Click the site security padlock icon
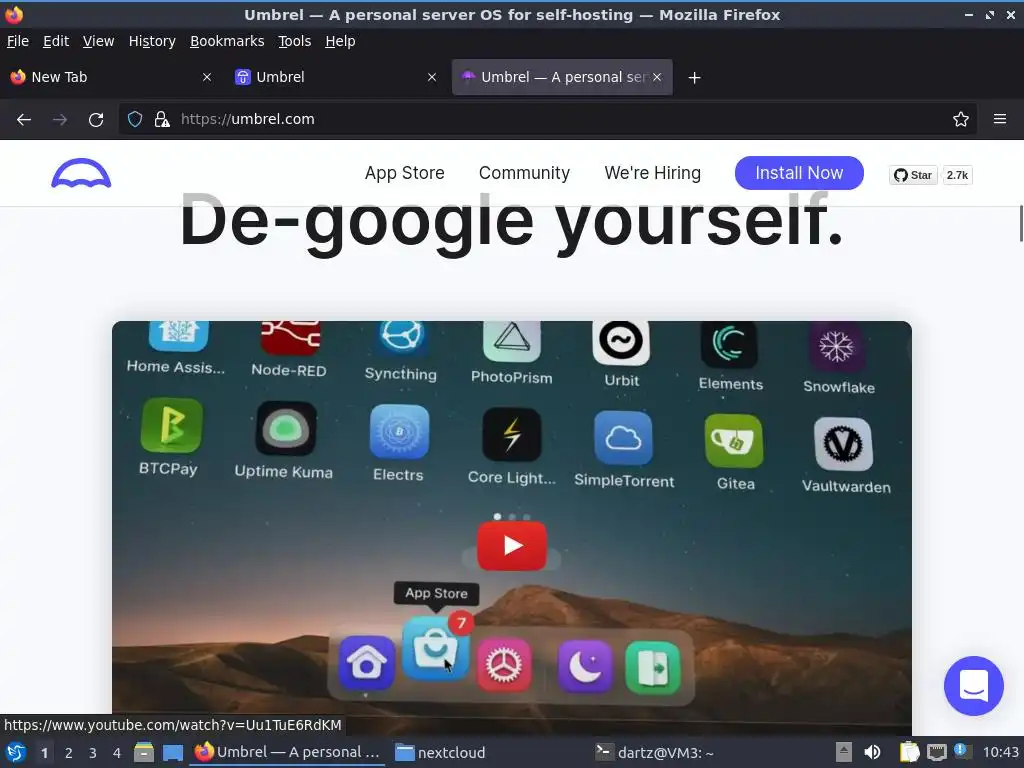 click(x=161, y=119)
